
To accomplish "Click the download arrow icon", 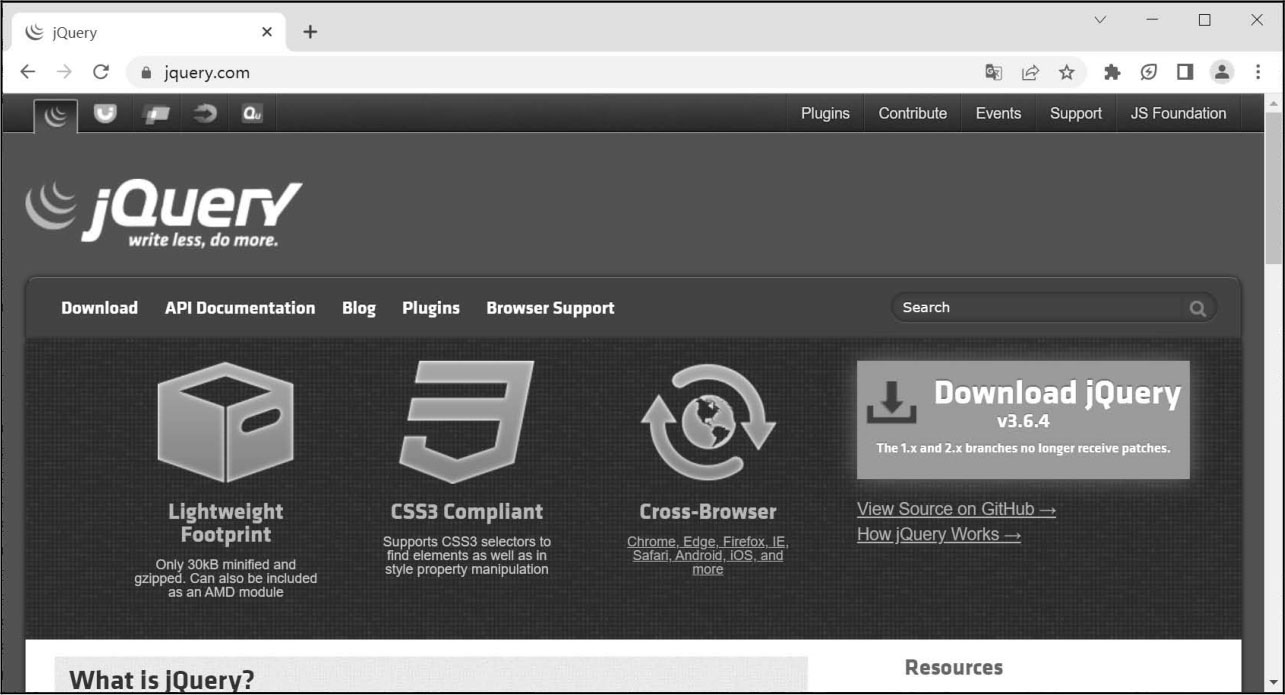I will 891,402.
